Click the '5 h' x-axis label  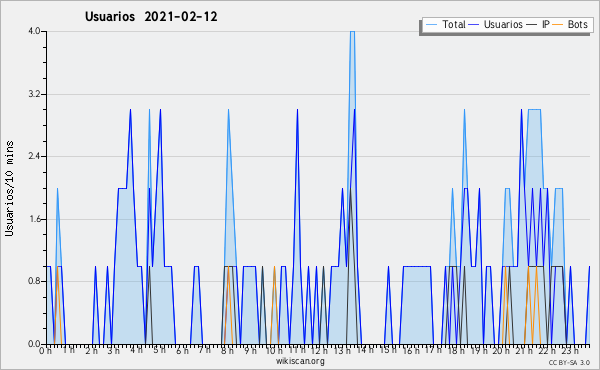click(x=159, y=350)
